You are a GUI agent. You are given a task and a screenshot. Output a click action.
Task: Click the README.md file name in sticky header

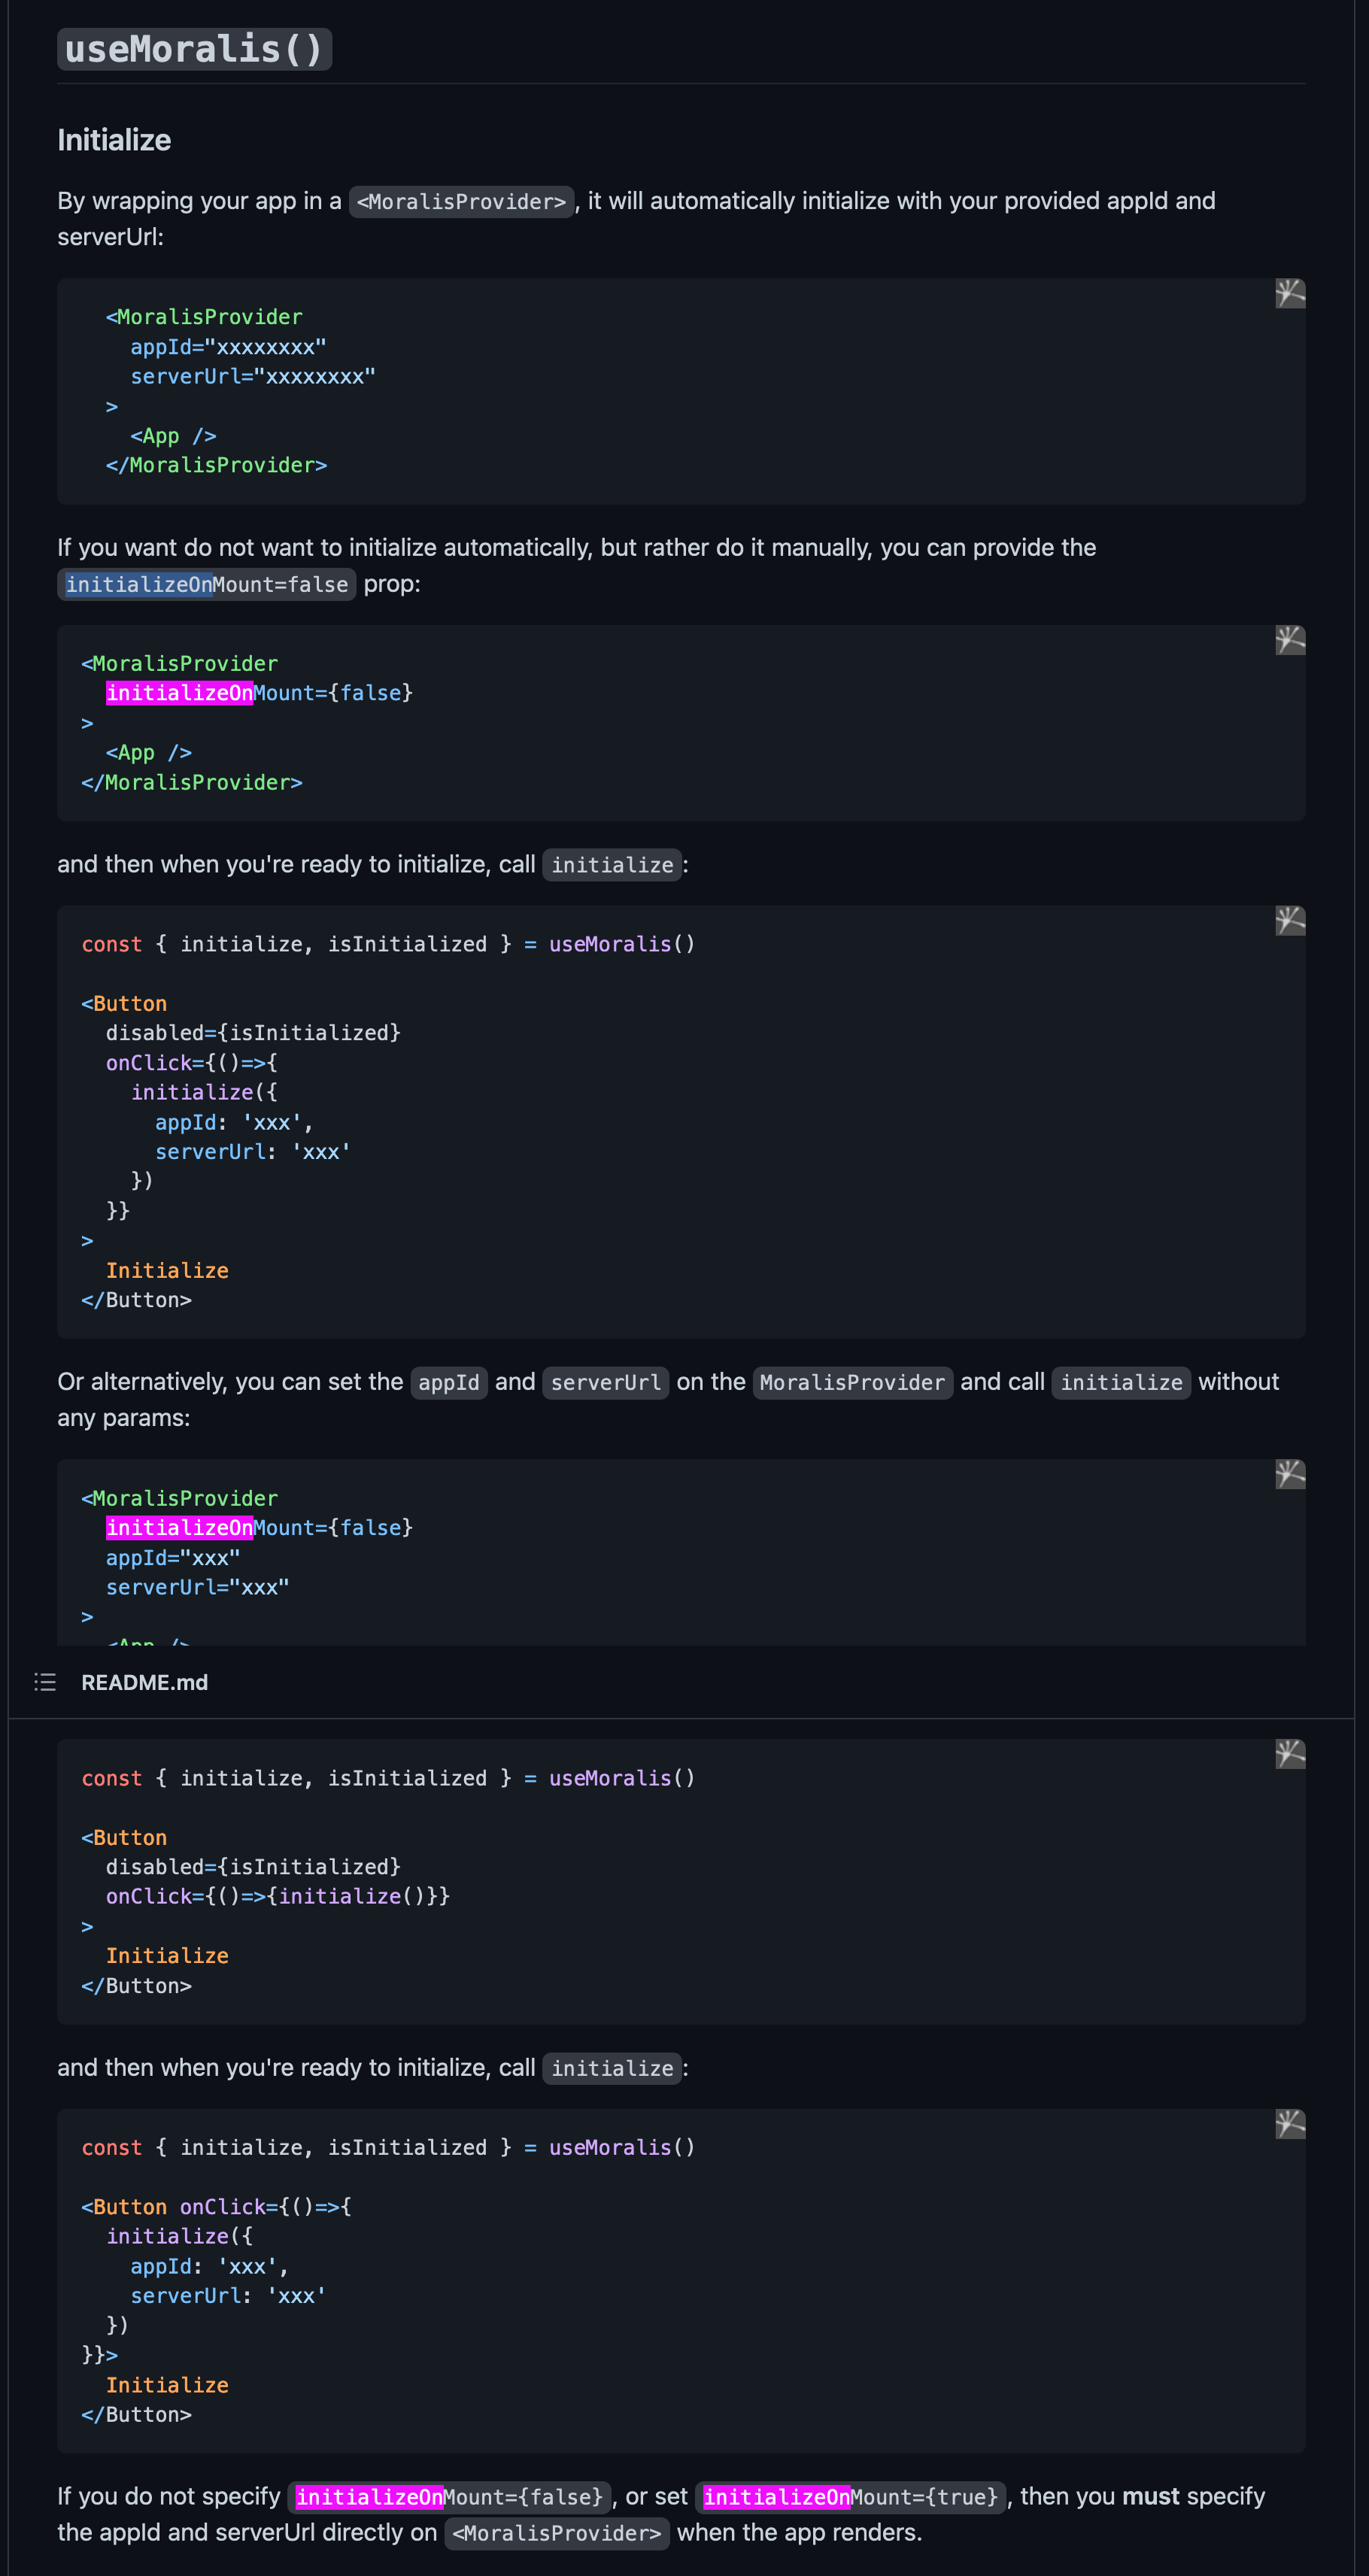(145, 1682)
